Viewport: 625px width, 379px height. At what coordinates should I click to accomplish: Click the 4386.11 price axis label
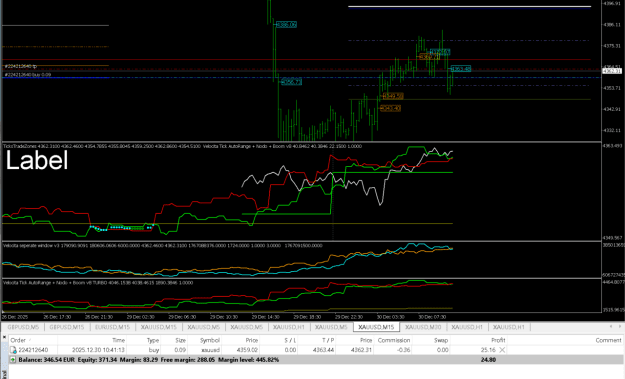point(612,25)
